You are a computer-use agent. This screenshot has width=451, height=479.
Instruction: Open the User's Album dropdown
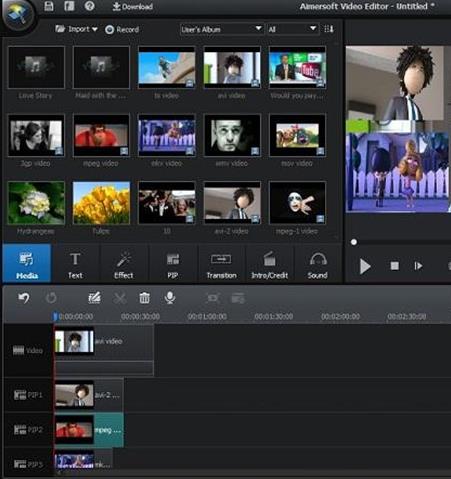[222, 29]
